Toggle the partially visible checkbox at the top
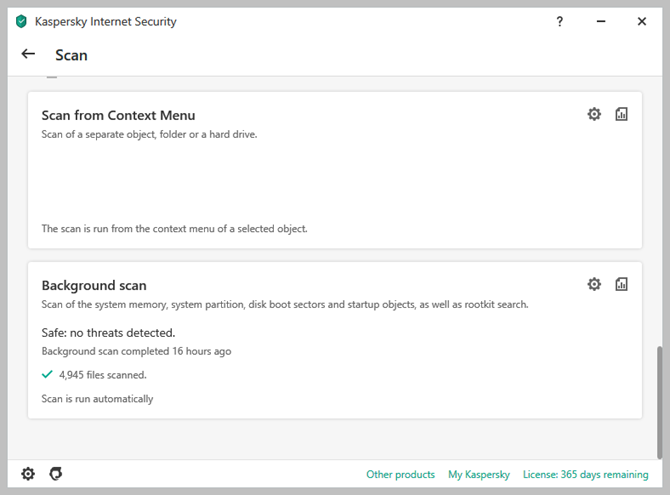The height and width of the screenshot is (495, 670). [x=51, y=76]
